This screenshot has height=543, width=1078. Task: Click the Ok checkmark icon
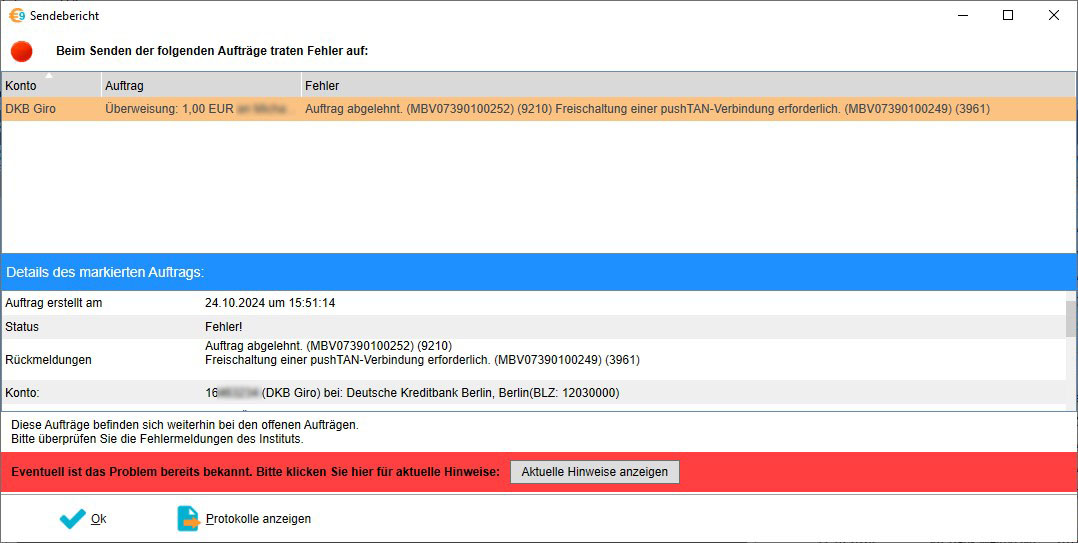click(x=72, y=519)
